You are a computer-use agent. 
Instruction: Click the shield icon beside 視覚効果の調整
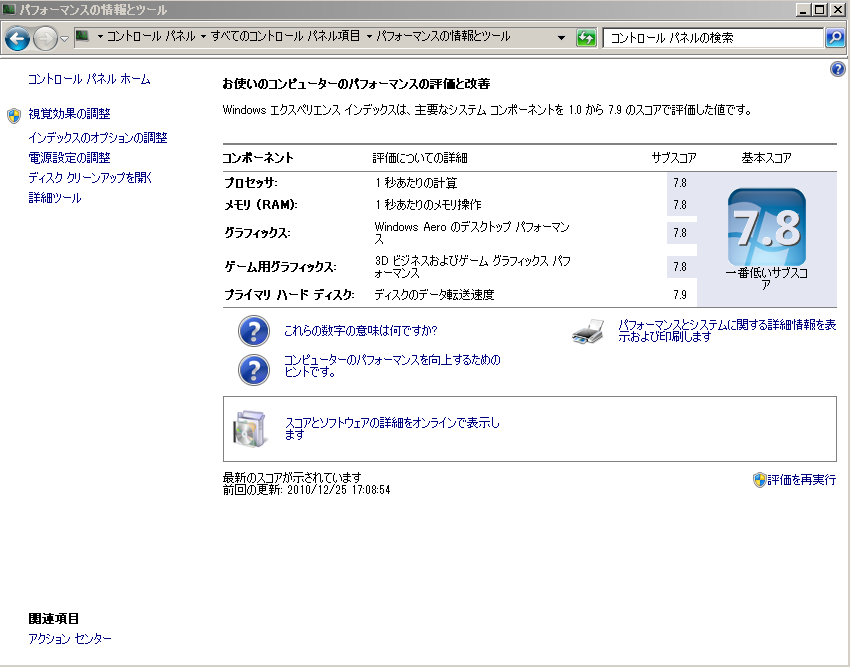14,115
